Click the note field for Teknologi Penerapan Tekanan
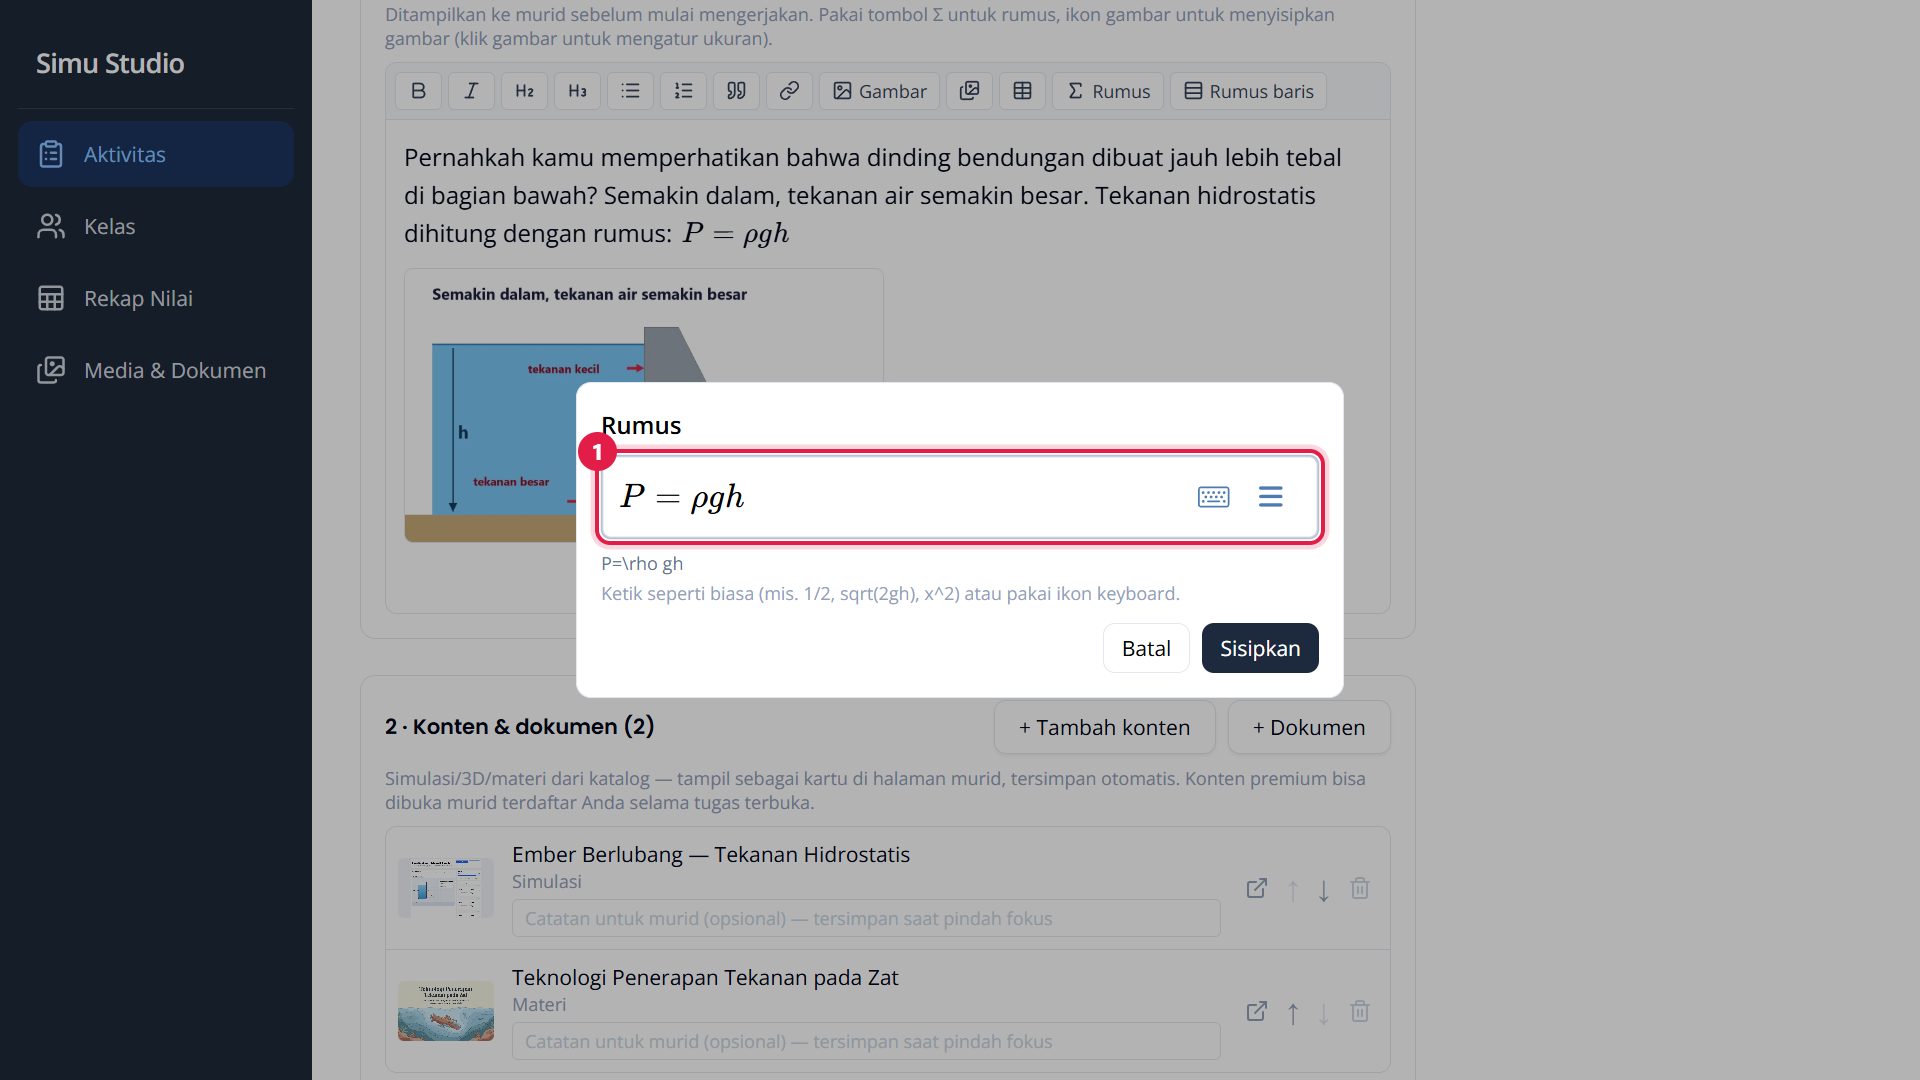This screenshot has width=1920, height=1080. [866, 1041]
